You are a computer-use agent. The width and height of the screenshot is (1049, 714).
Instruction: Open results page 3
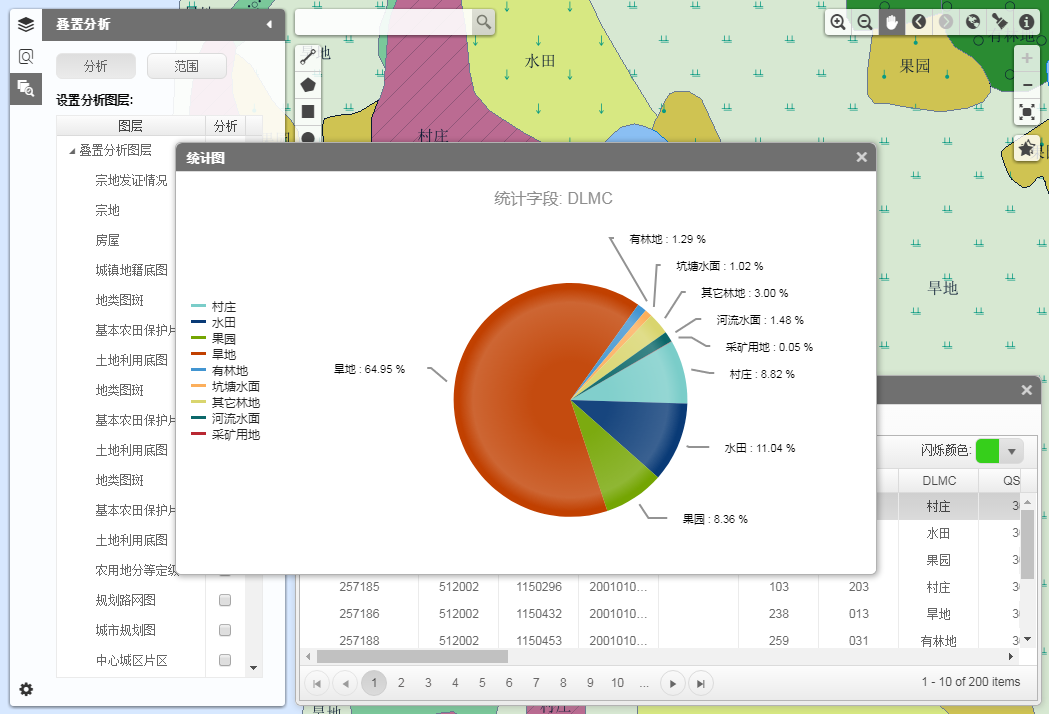428,683
